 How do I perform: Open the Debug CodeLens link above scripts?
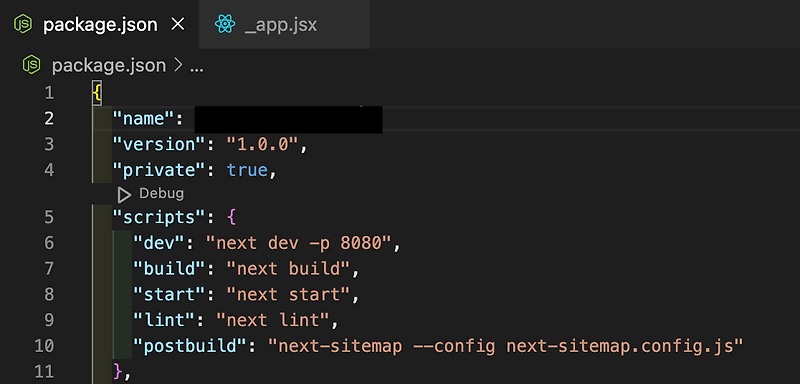[x=161, y=194]
